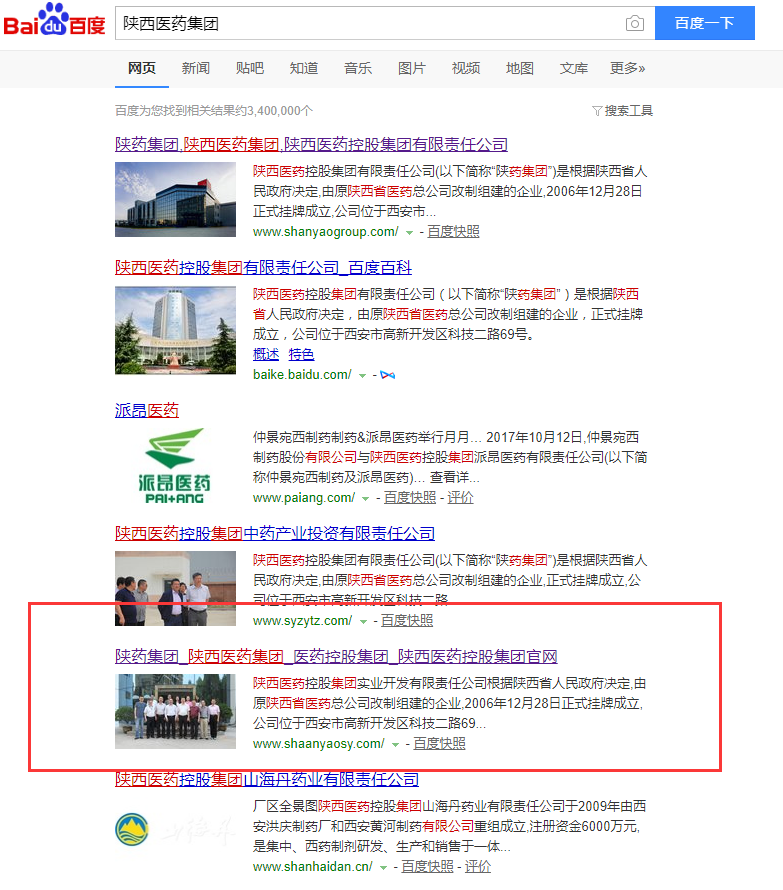Click 百度快照 link for syzytz.com
The height and width of the screenshot is (890, 783).
[406, 621]
